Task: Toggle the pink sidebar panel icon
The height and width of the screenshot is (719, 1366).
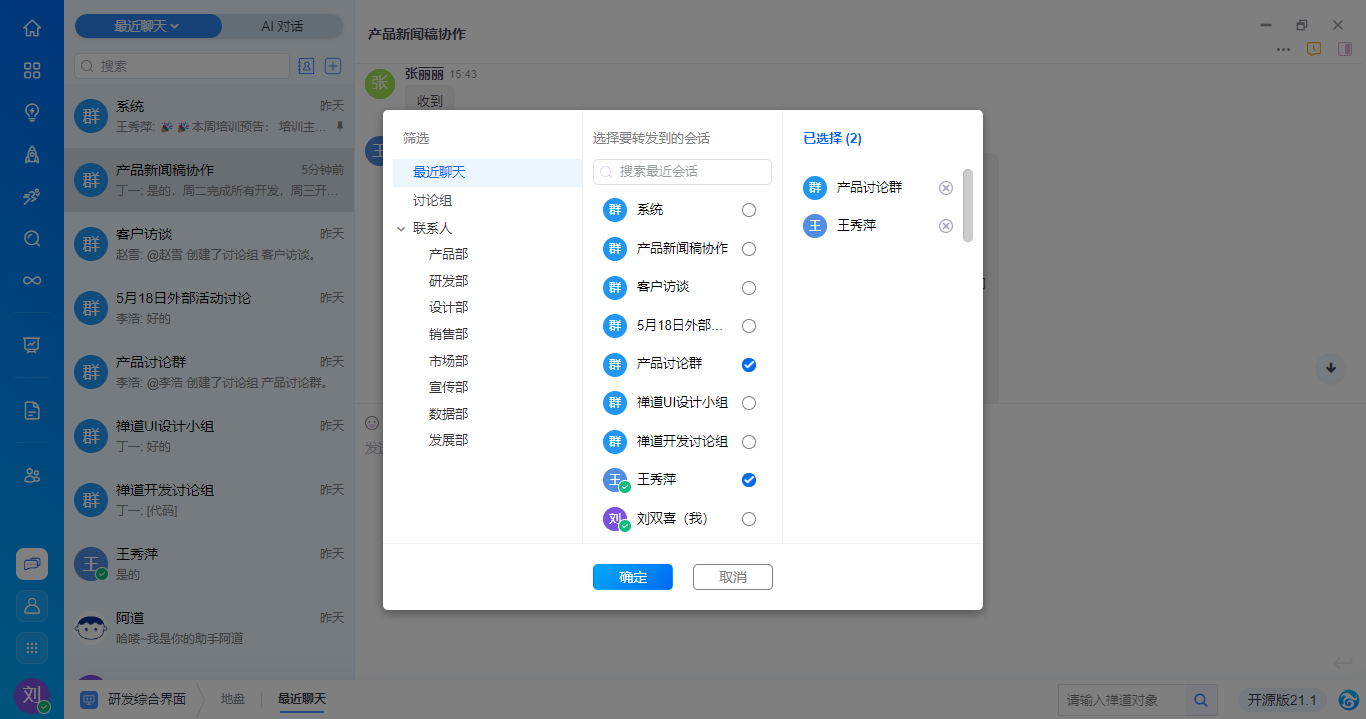Action: (x=1345, y=49)
